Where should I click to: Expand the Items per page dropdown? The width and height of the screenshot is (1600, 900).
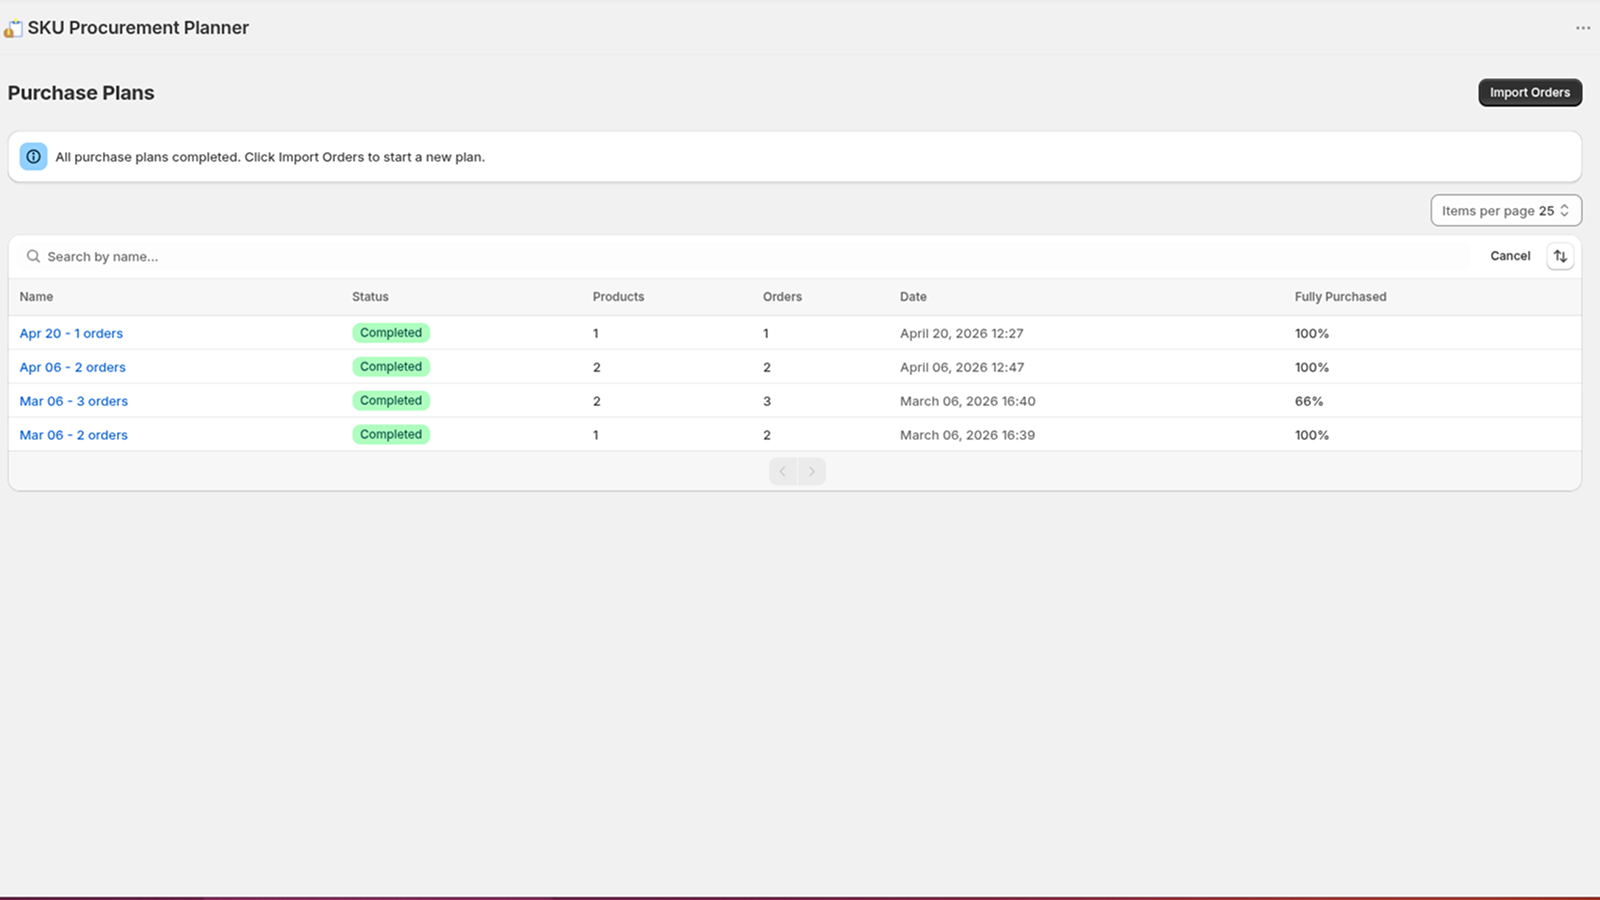(x=1505, y=211)
